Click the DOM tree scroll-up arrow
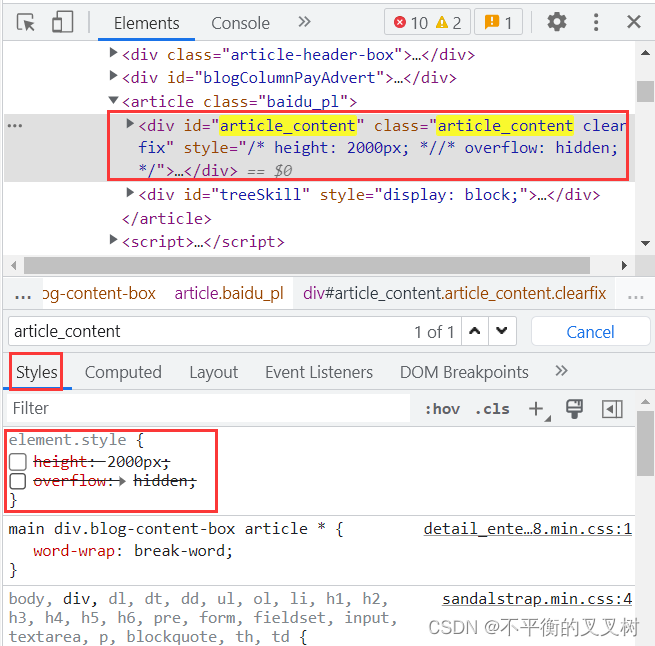Viewport: 655px width, 646px height. [x=645, y=53]
